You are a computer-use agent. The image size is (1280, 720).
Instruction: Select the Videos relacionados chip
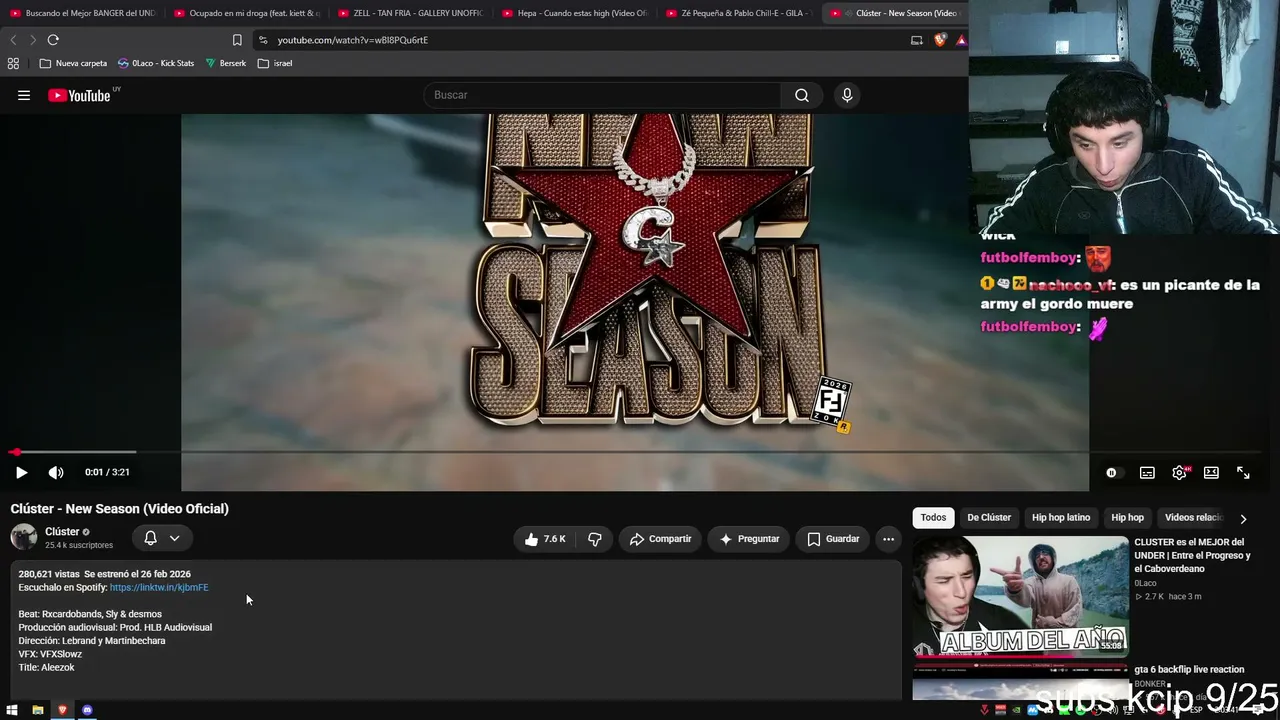[x=1194, y=518]
